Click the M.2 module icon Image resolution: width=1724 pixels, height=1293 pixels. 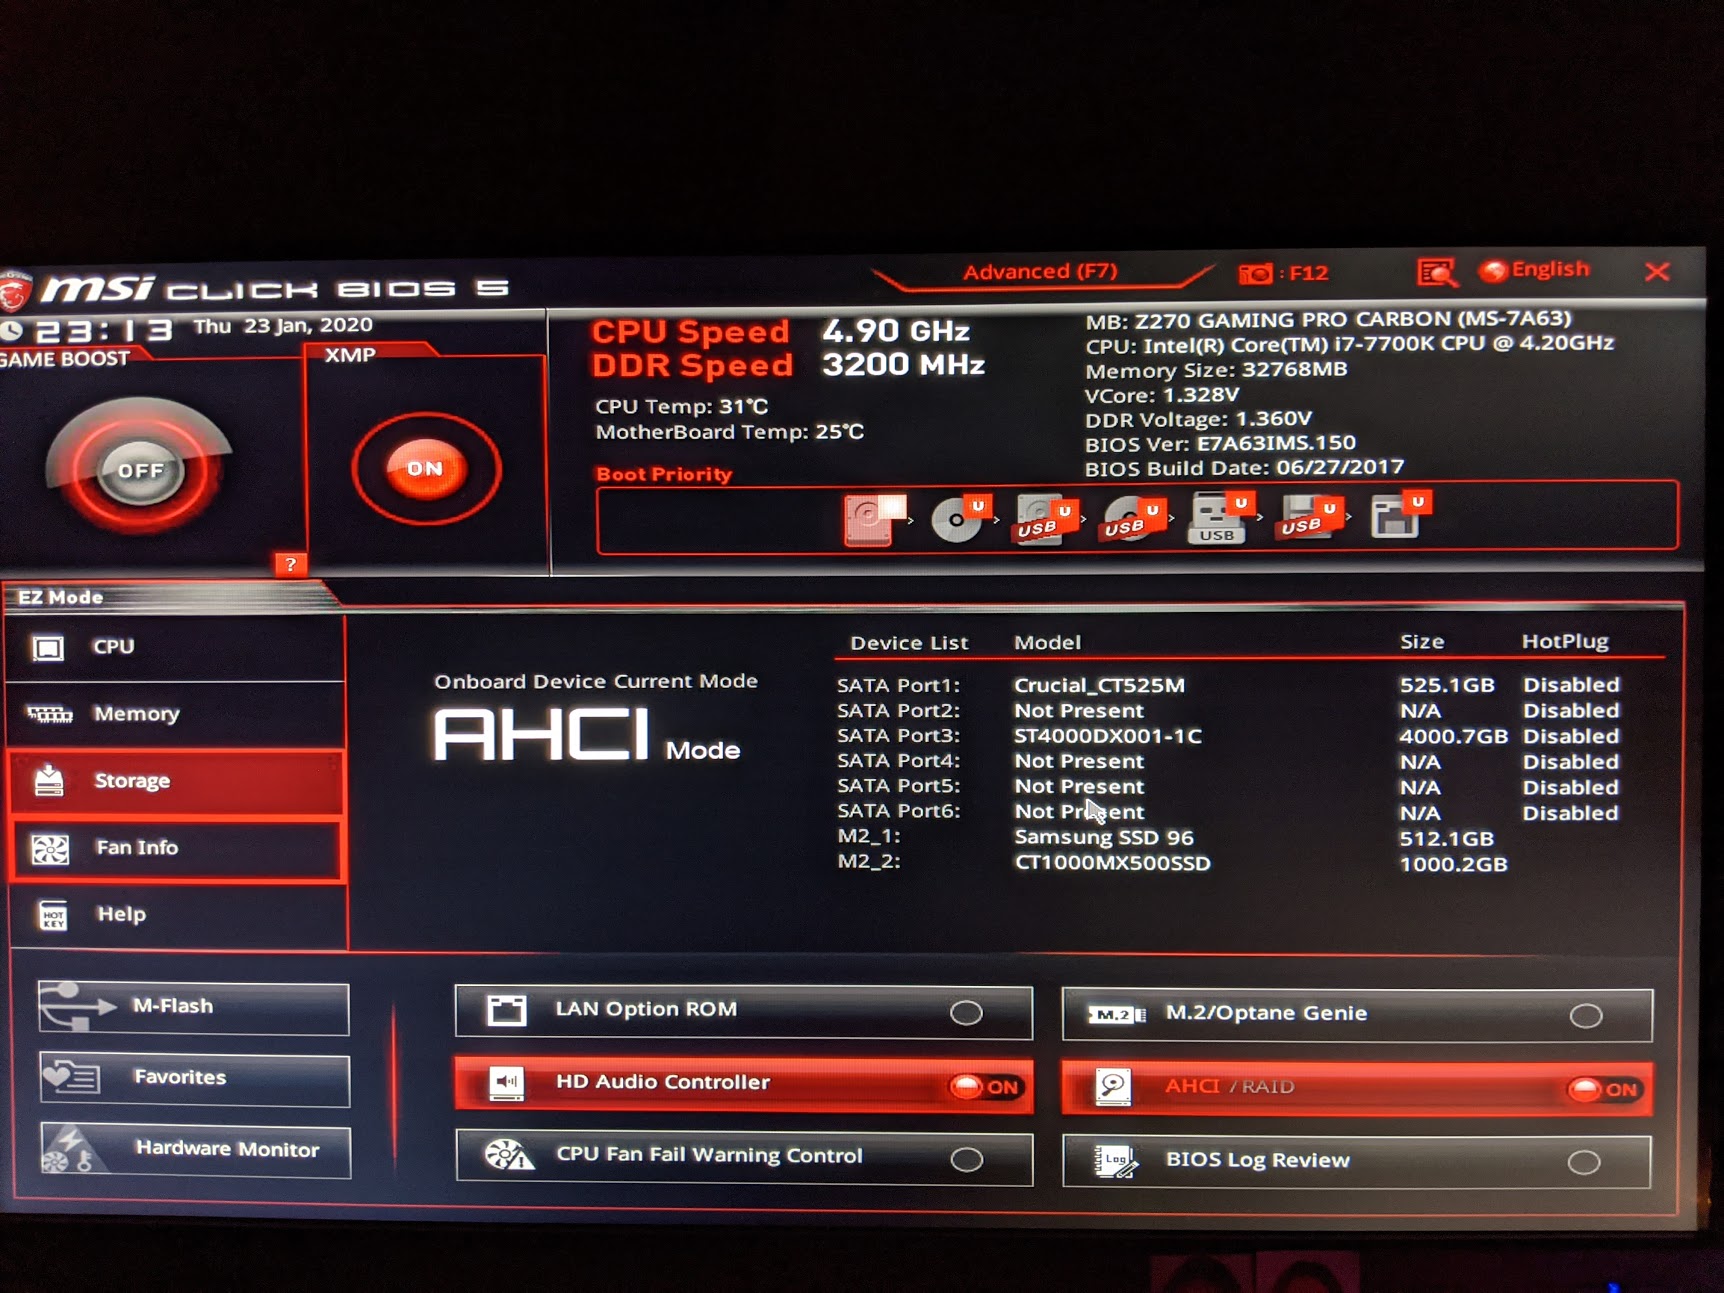coord(1116,1014)
